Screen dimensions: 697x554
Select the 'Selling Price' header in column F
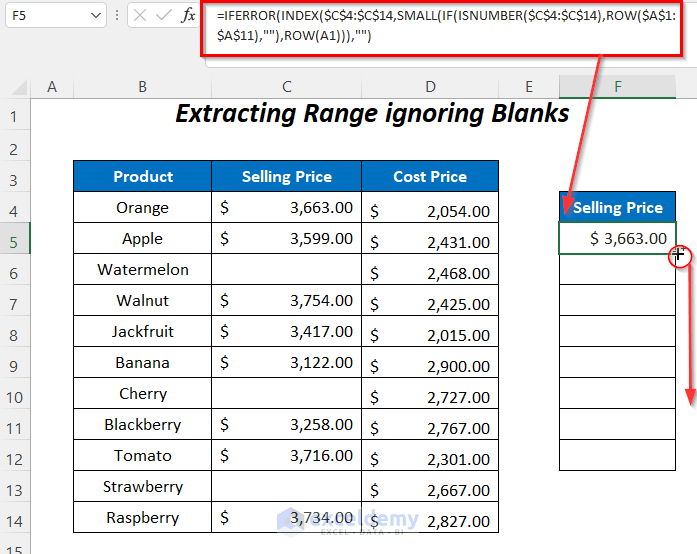[x=617, y=207]
